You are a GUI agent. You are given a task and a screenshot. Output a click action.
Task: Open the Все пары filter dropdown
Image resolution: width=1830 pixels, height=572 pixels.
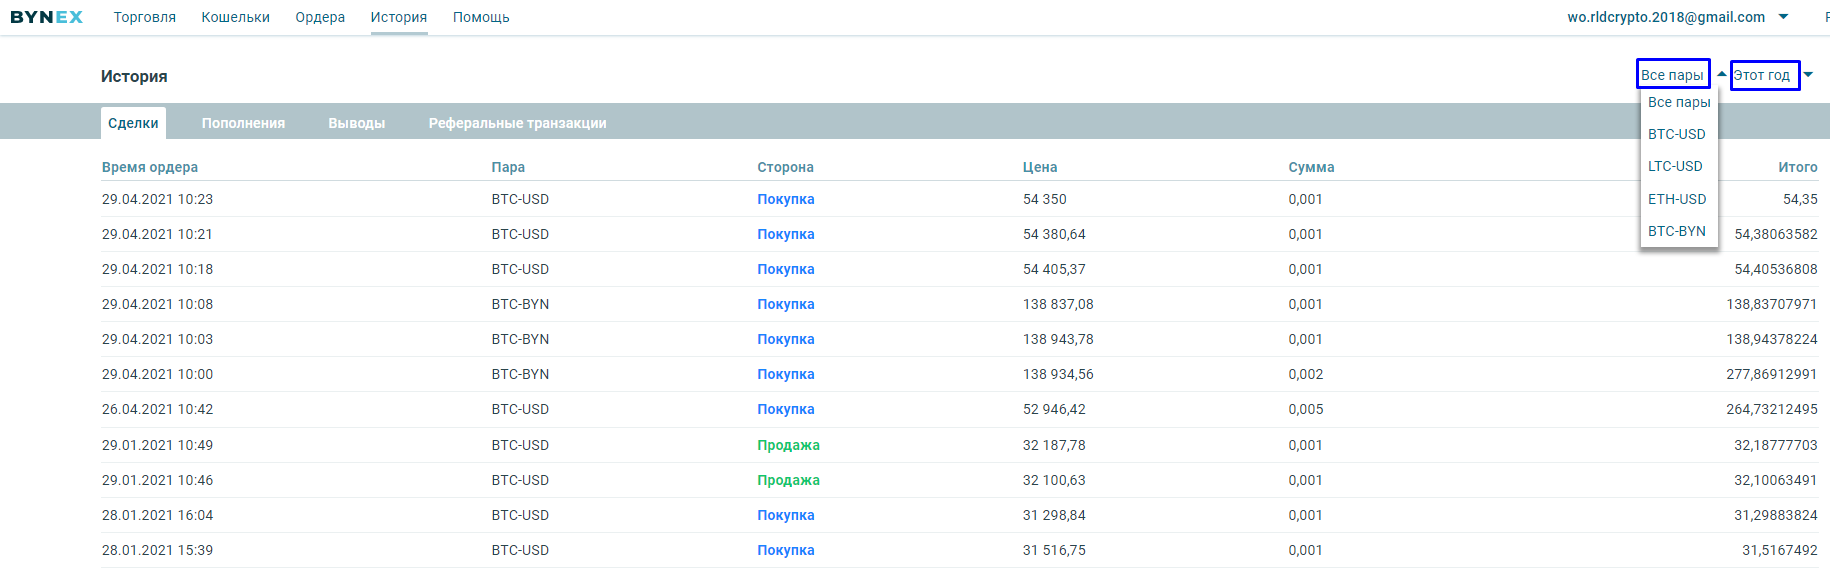click(1673, 75)
